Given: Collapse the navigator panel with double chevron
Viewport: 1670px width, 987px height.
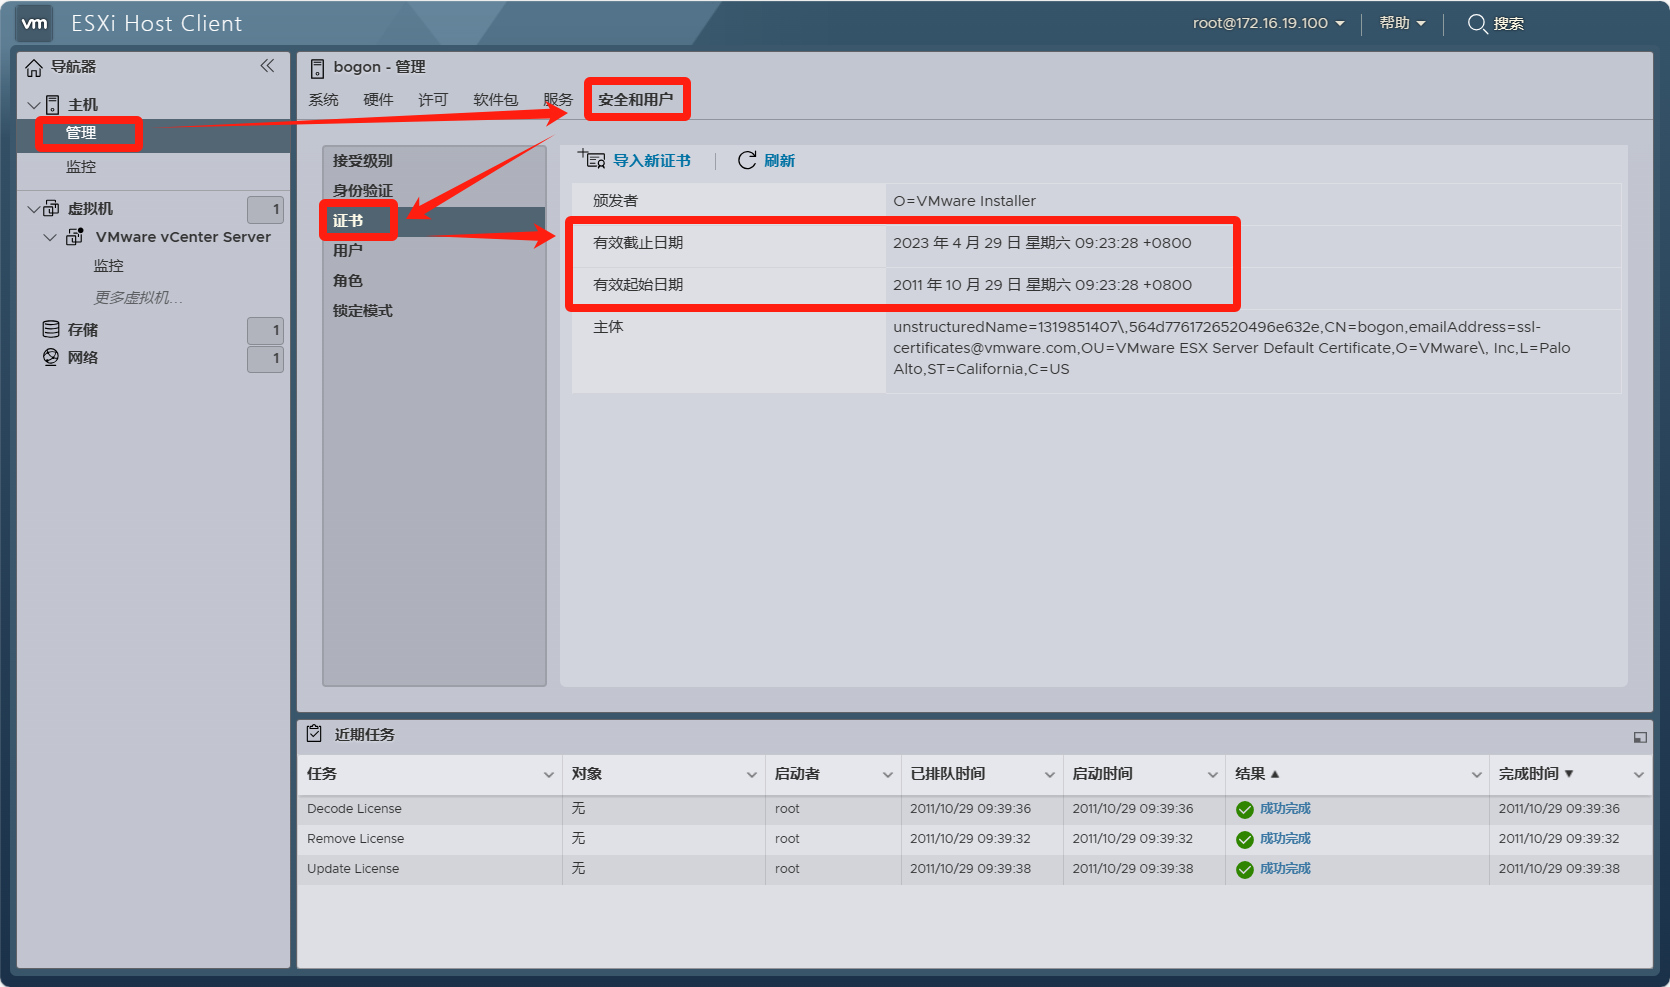Looking at the screenshot, I should pos(267,66).
